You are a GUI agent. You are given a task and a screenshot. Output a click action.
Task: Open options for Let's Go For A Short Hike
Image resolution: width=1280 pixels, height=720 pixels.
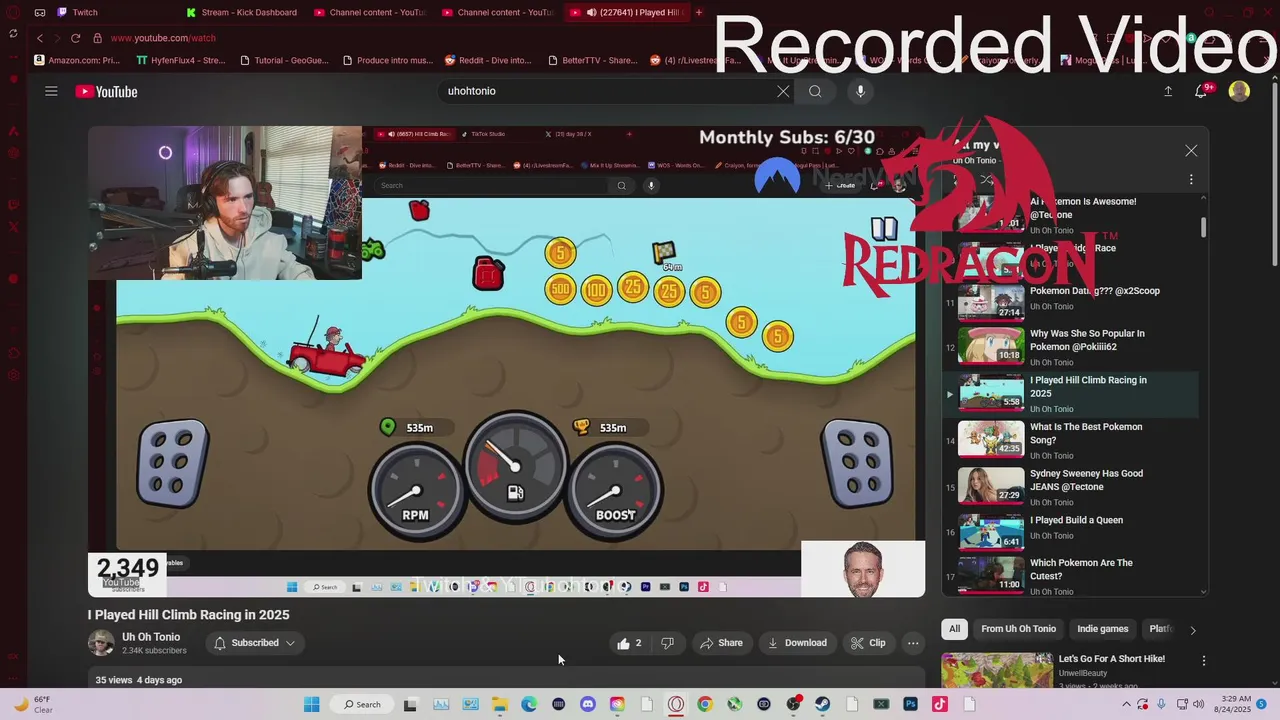pyautogui.click(x=1203, y=660)
